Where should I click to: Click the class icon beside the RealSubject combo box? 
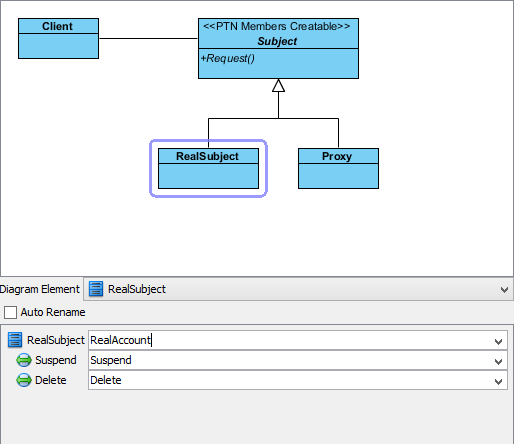pyautogui.click(x=96, y=289)
